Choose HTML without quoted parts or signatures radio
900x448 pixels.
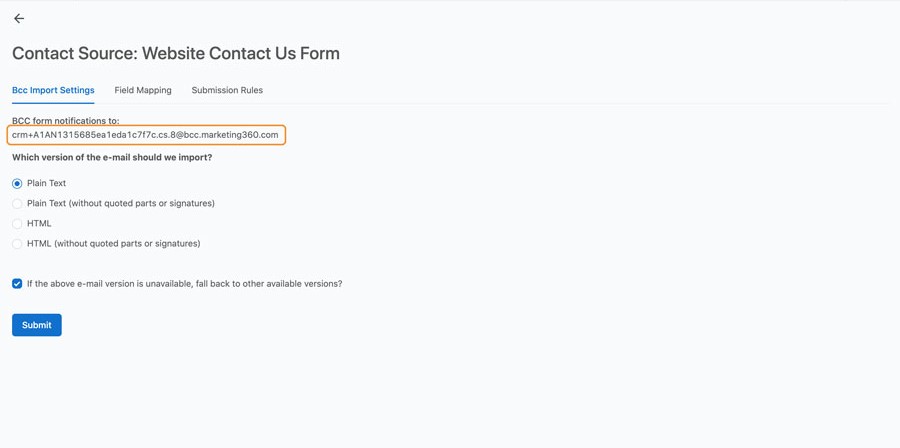[17, 244]
